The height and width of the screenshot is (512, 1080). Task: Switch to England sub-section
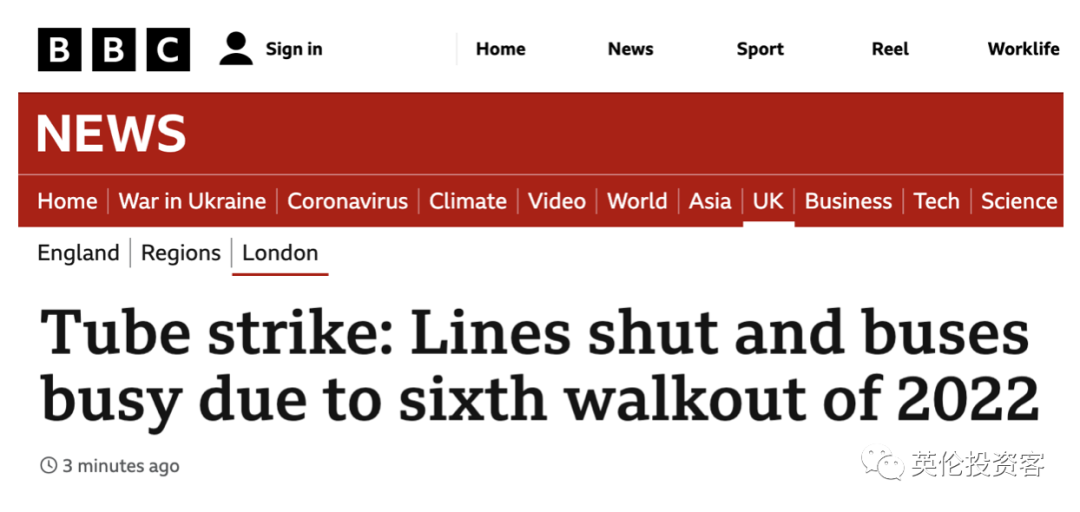[79, 253]
